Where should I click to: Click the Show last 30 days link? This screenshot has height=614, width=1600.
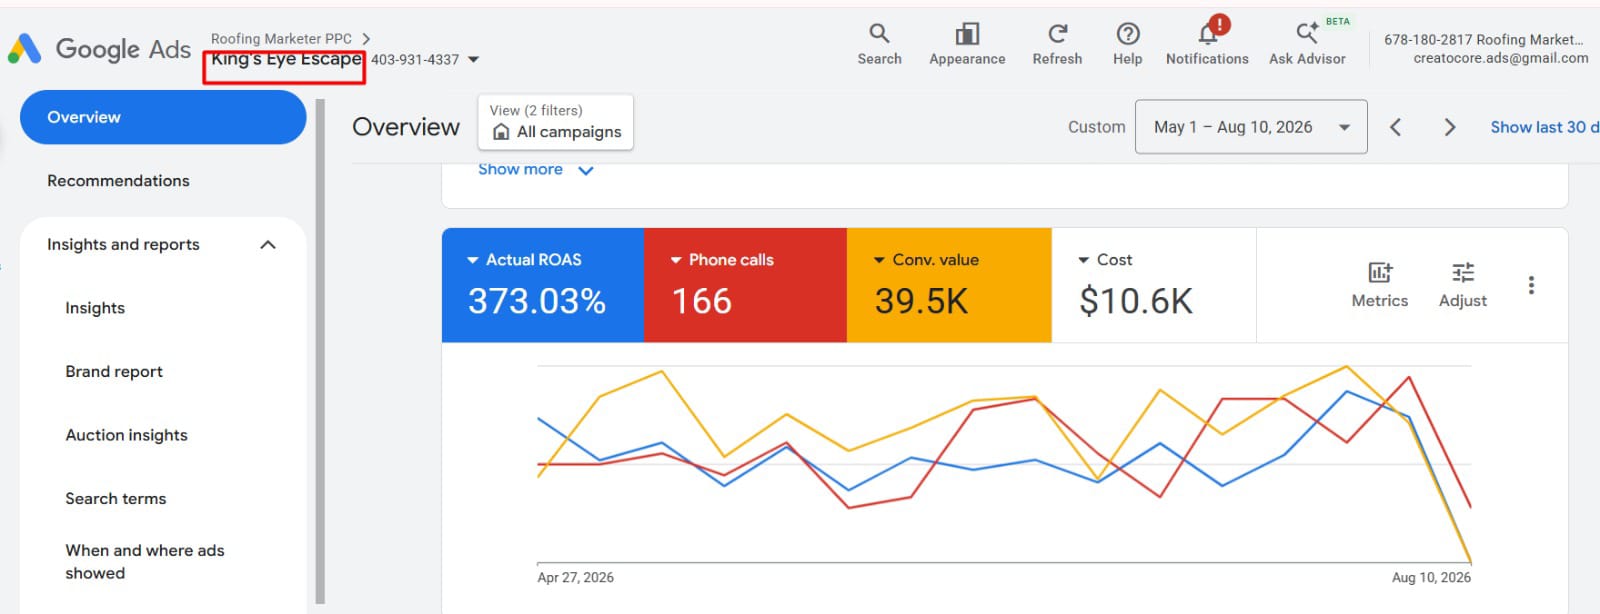pos(1544,127)
